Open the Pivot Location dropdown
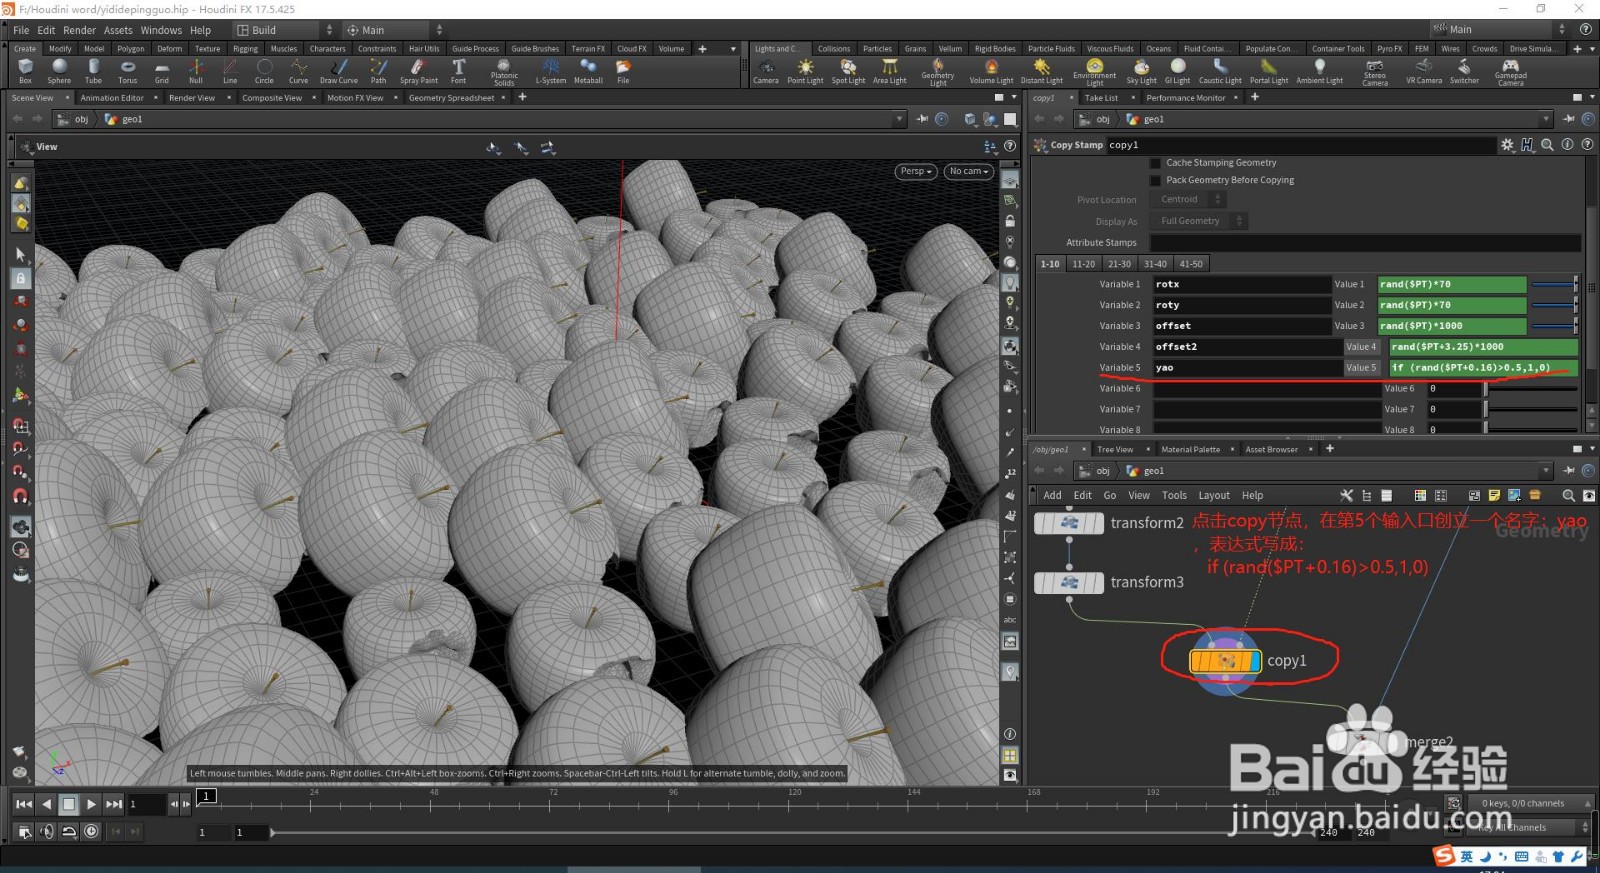The height and width of the screenshot is (873, 1600). 1188,200
